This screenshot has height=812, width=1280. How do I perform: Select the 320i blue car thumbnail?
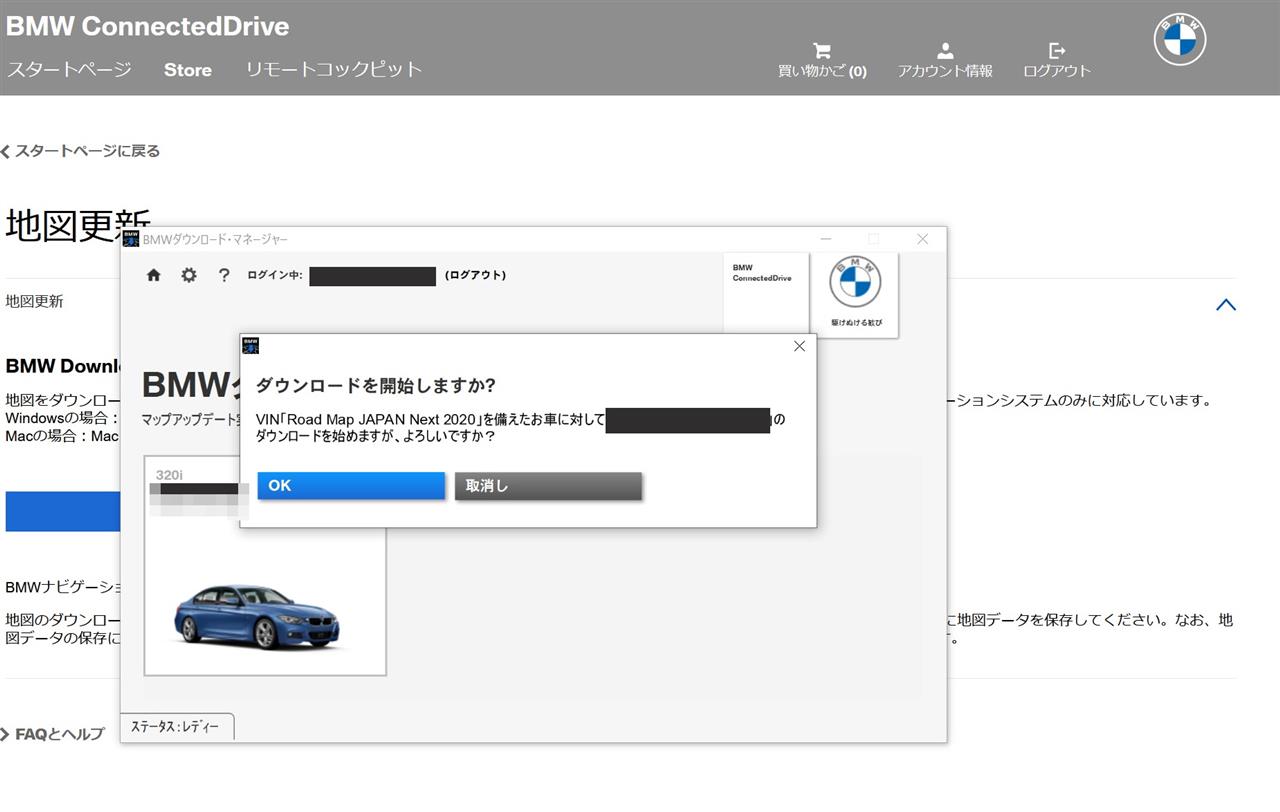tap(265, 566)
